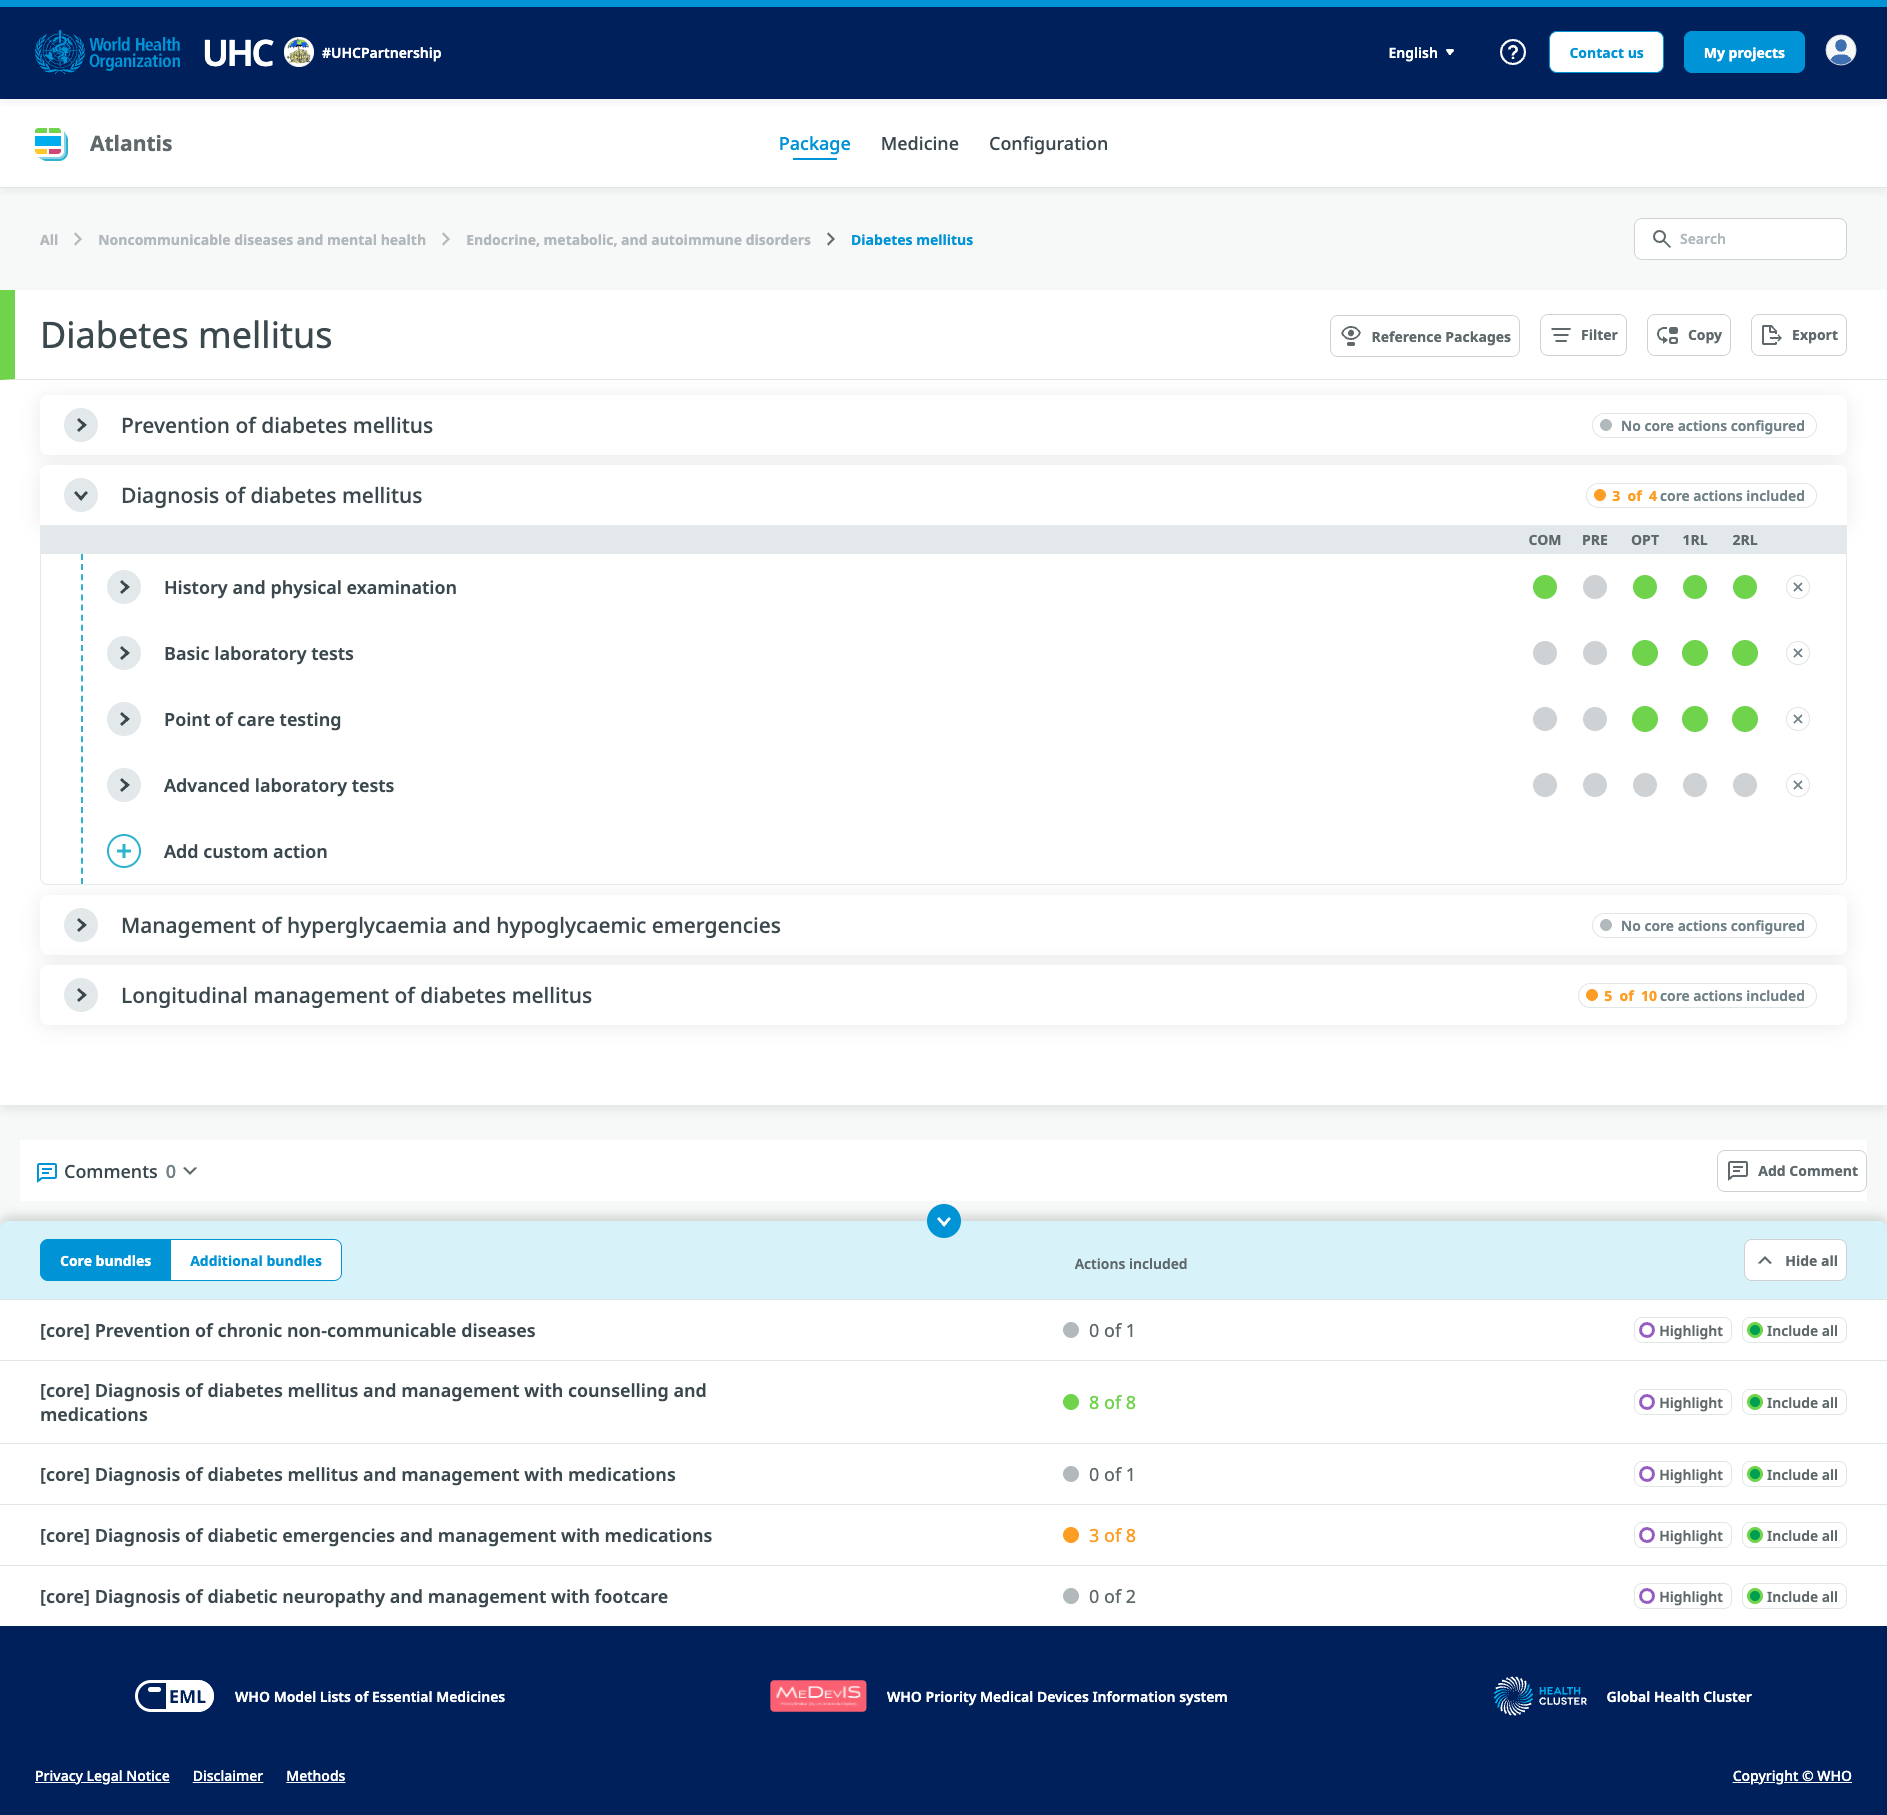Toggle 2RL dot for Point of care testing
This screenshot has width=1887, height=1815.
(x=1744, y=719)
